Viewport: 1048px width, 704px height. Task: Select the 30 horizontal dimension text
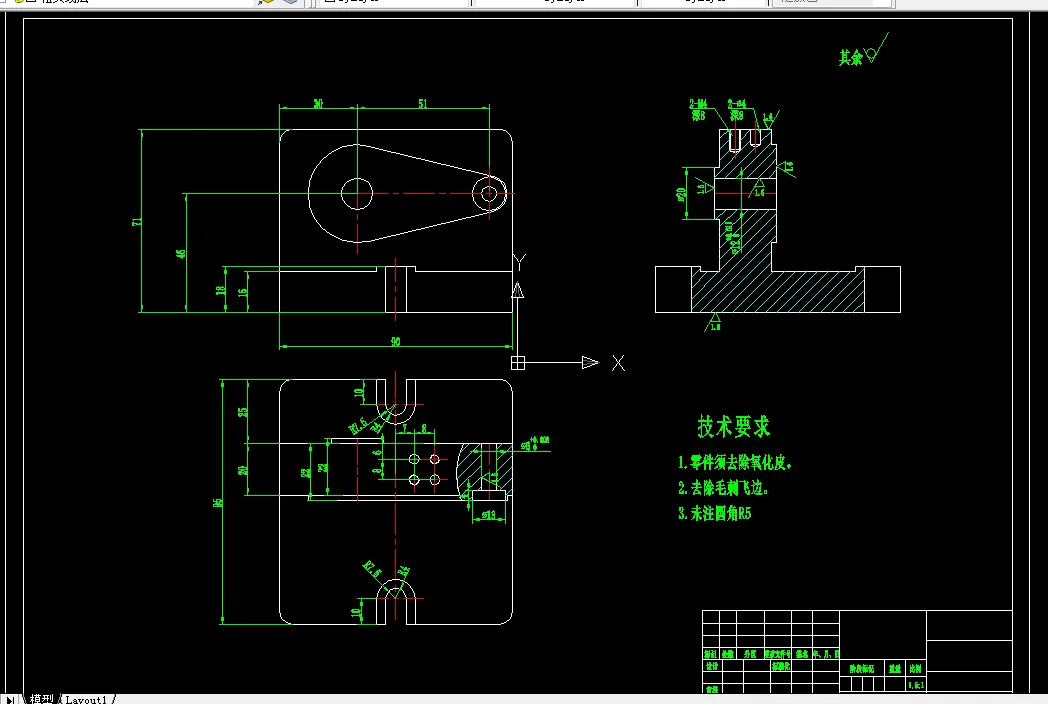click(x=318, y=104)
